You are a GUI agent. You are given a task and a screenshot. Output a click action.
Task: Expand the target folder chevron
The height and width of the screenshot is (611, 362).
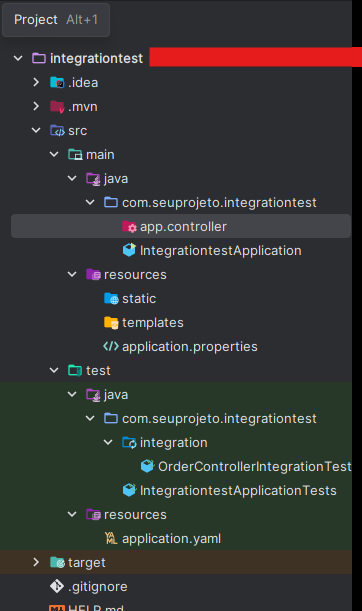coord(36,562)
